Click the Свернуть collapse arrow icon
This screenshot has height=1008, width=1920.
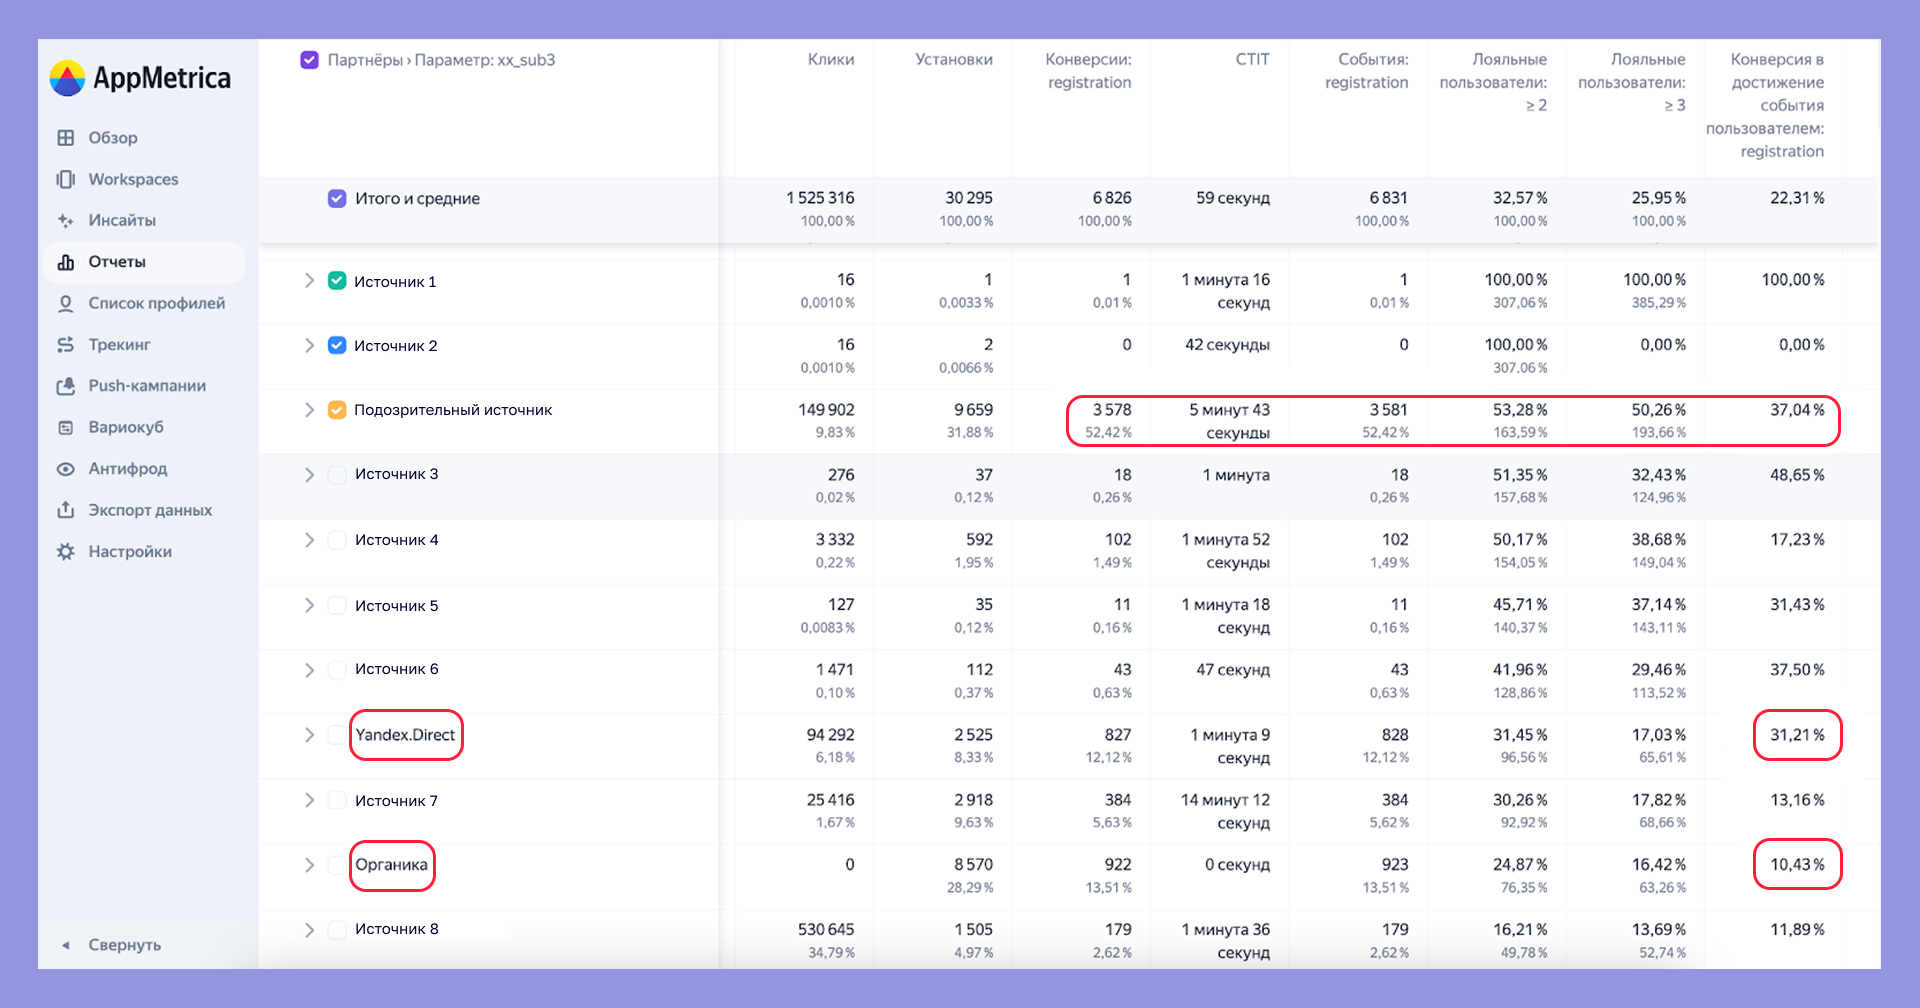(x=66, y=945)
